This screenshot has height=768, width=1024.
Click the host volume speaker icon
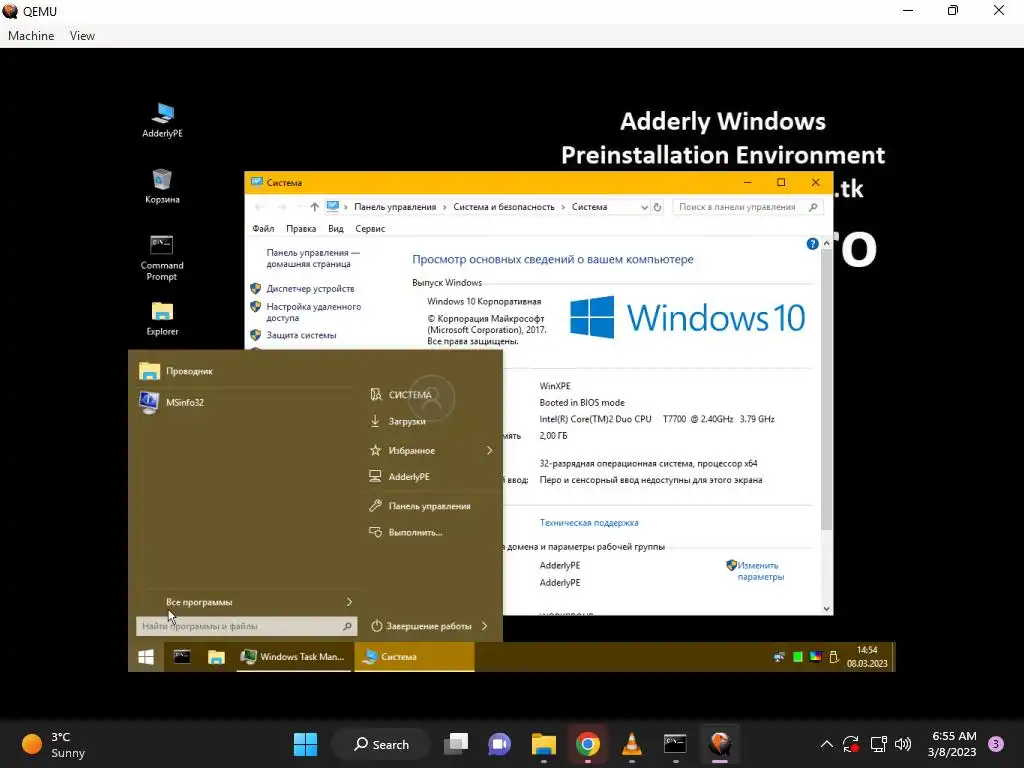click(903, 744)
